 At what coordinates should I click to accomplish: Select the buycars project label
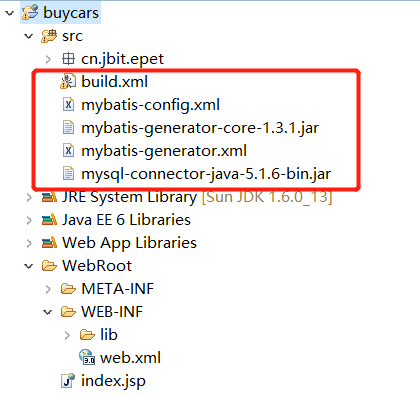[71, 13]
